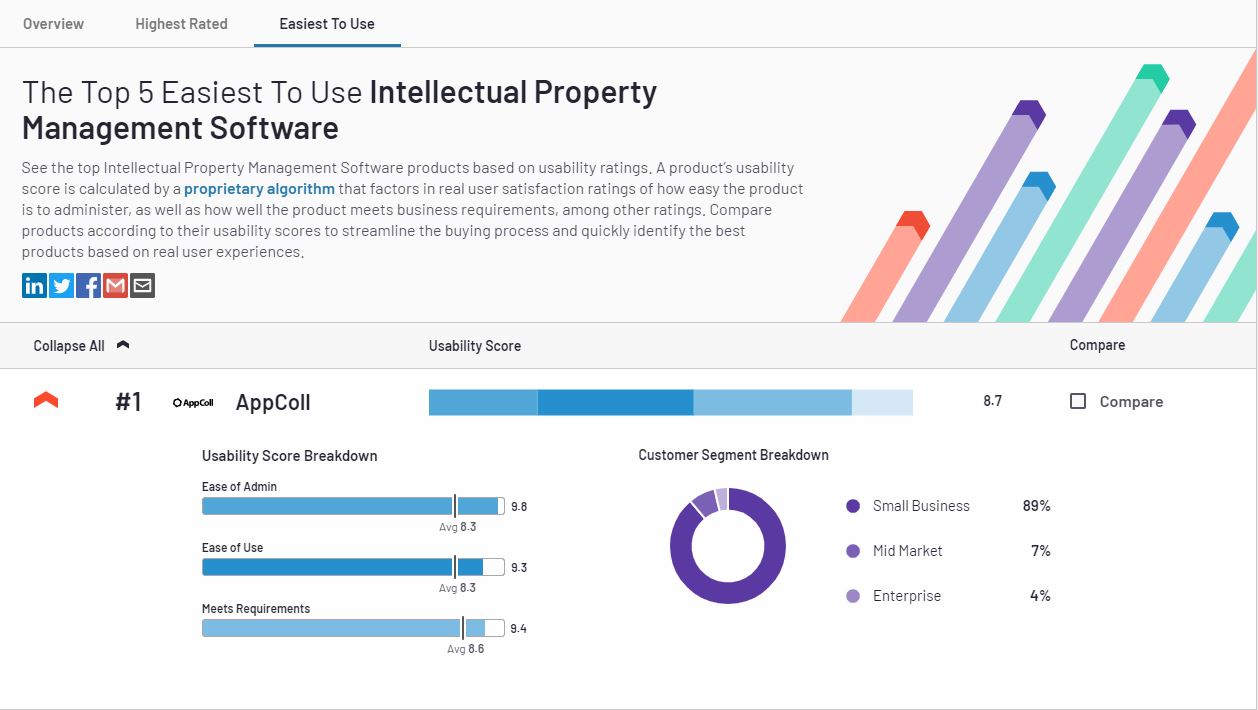Click the email envelope share icon
The image size is (1258, 710).
point(142,286)
